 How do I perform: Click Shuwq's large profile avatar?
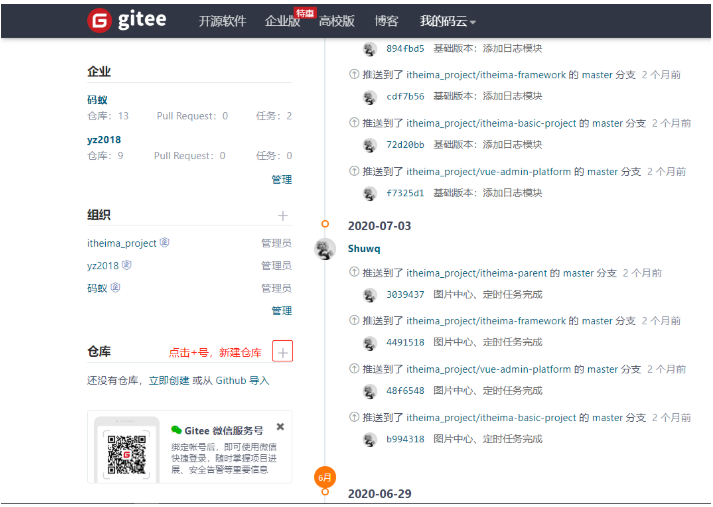[325, 249]
